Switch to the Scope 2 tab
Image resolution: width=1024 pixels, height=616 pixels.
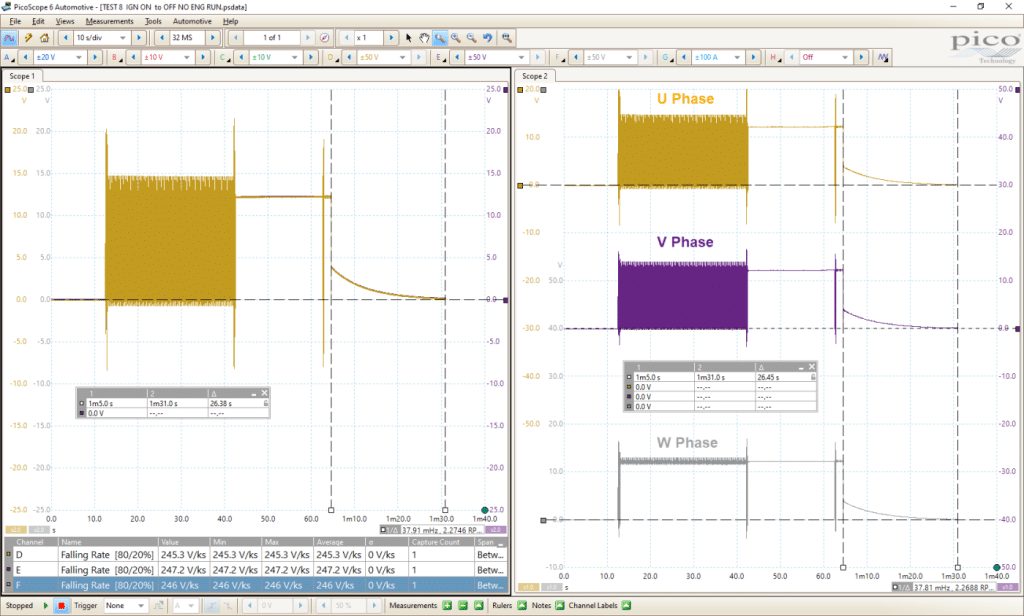point(535,76)
